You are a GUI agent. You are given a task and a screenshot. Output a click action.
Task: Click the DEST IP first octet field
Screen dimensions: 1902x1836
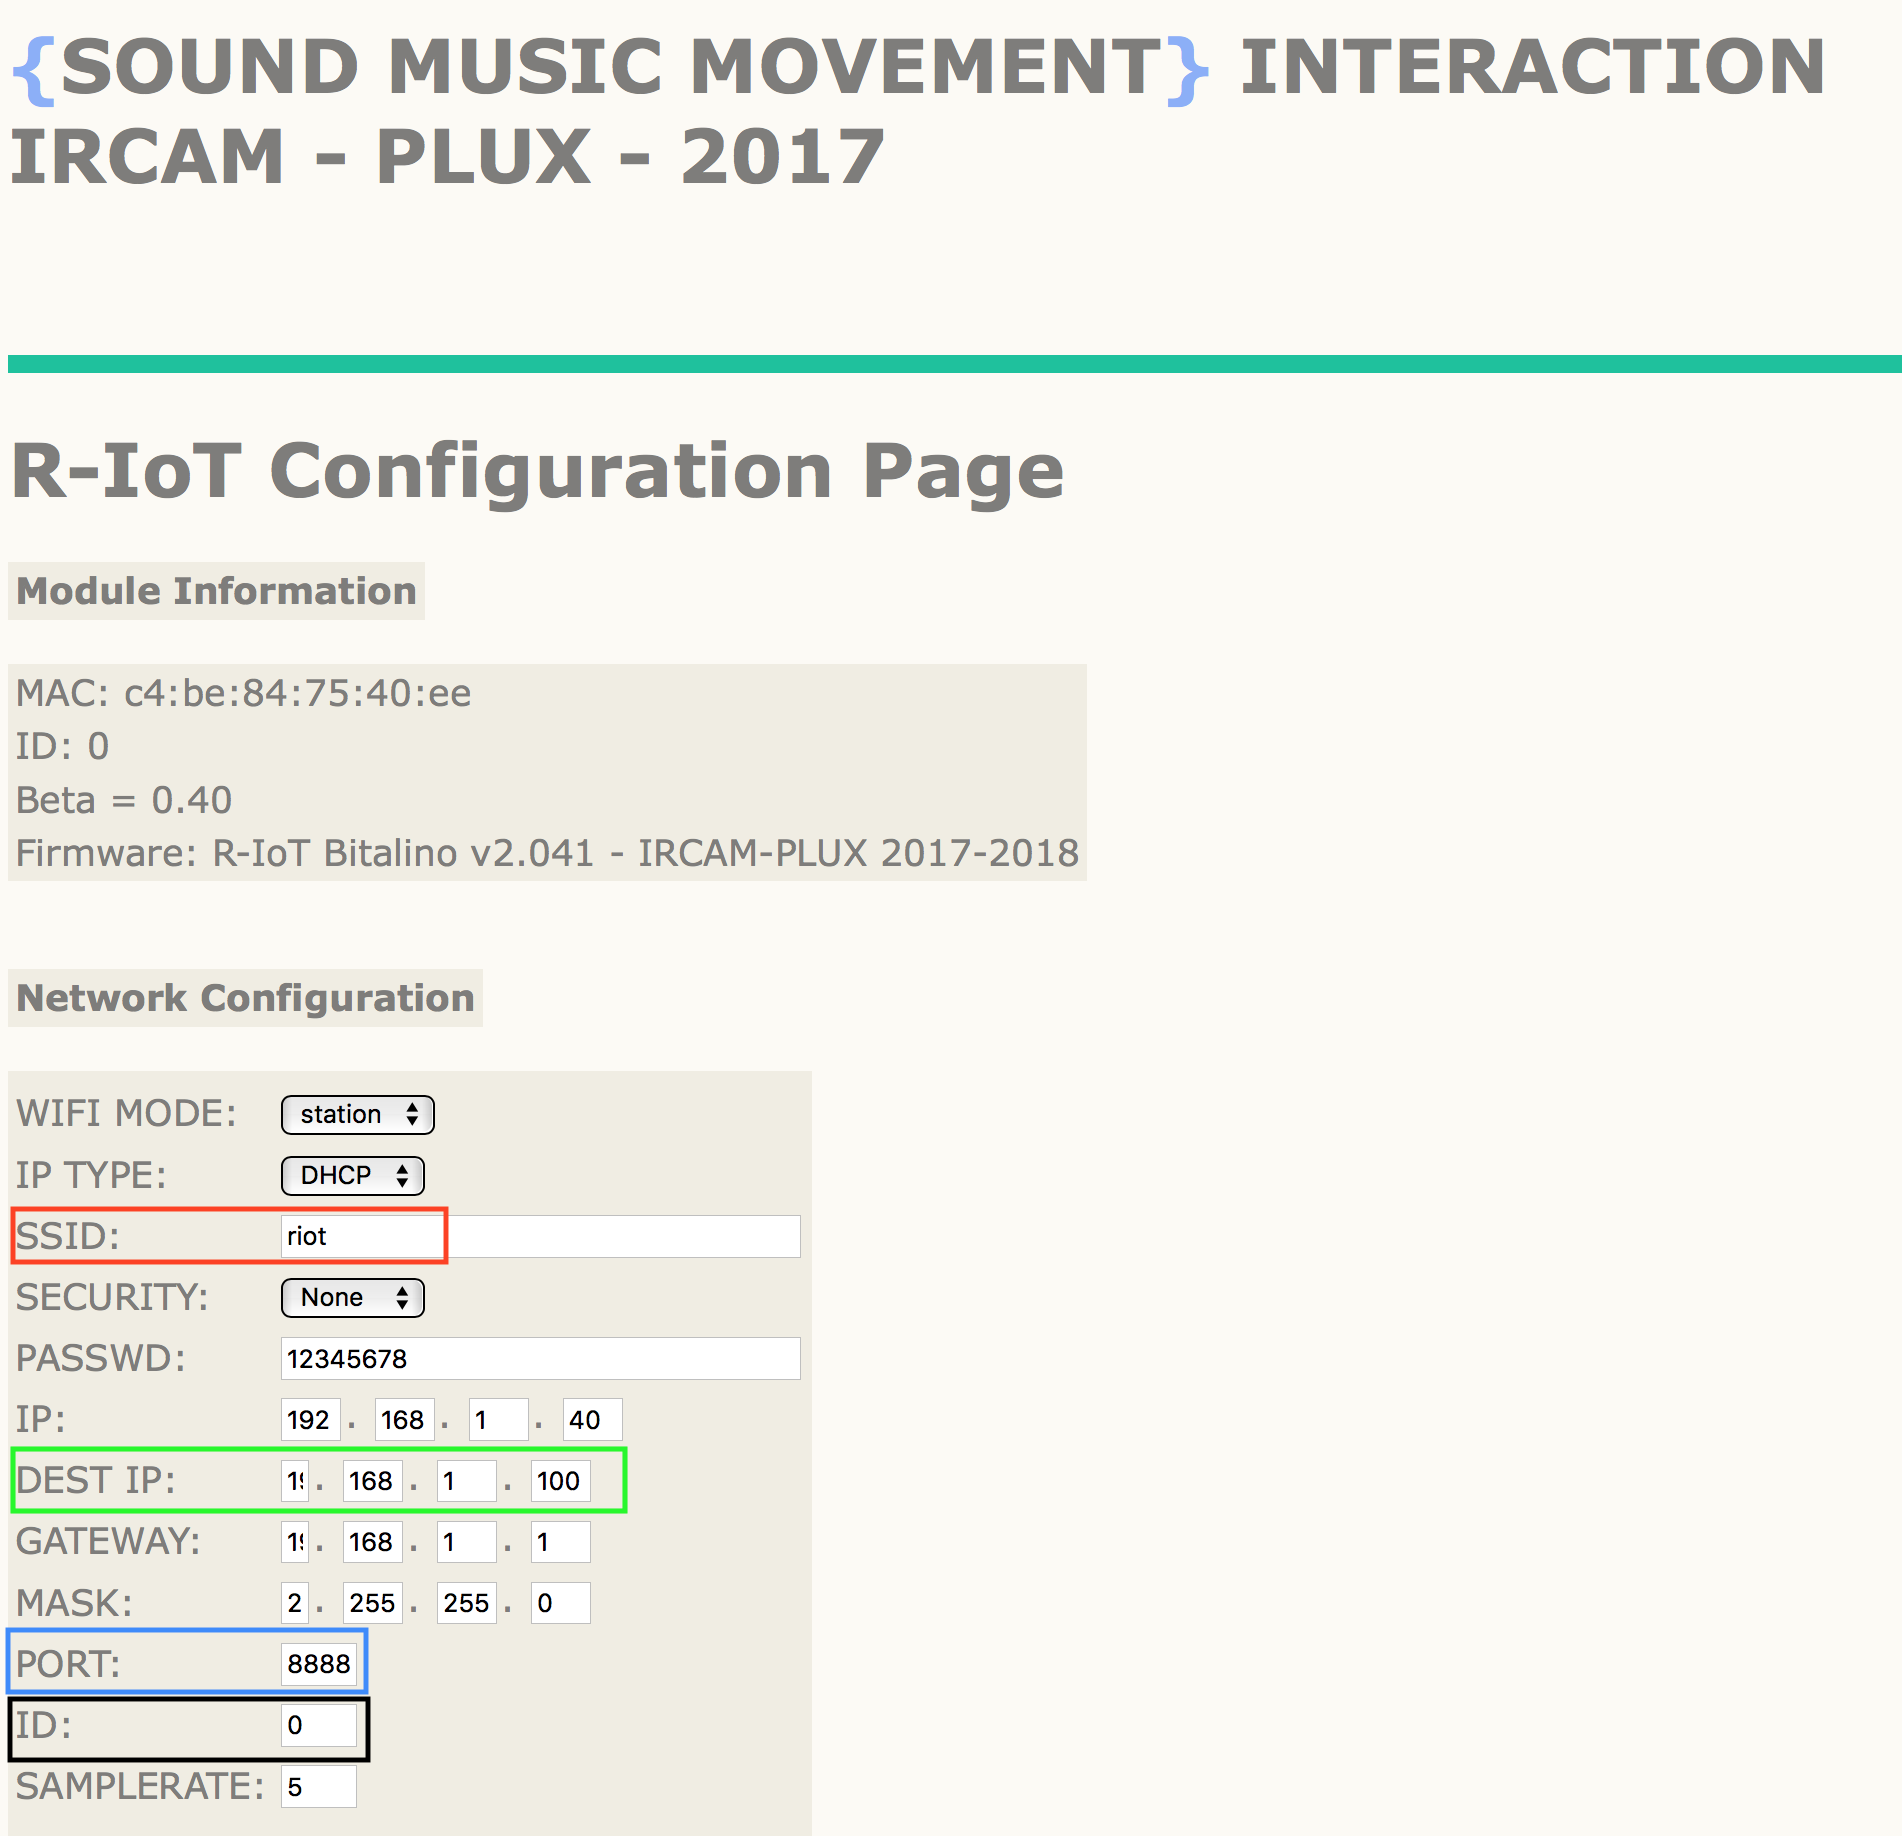click(x=295, y=1480)
